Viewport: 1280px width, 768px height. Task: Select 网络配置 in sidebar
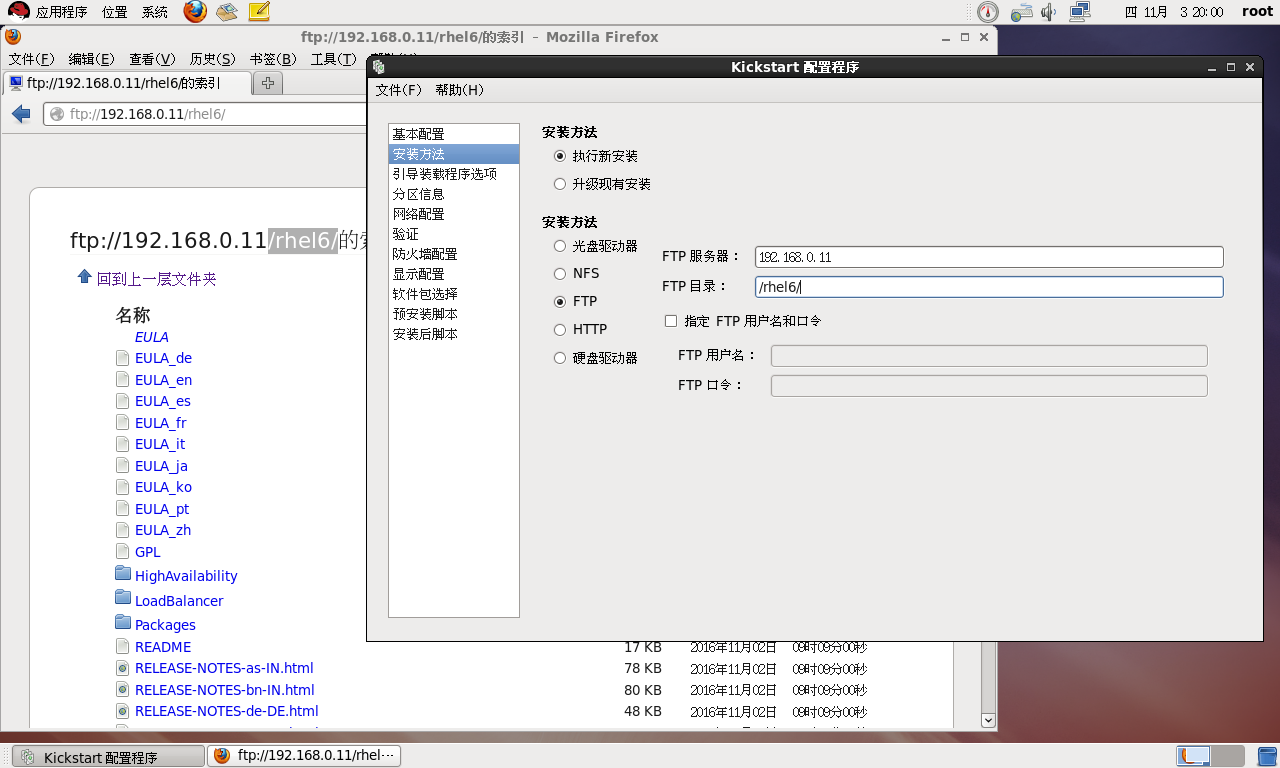453,214
